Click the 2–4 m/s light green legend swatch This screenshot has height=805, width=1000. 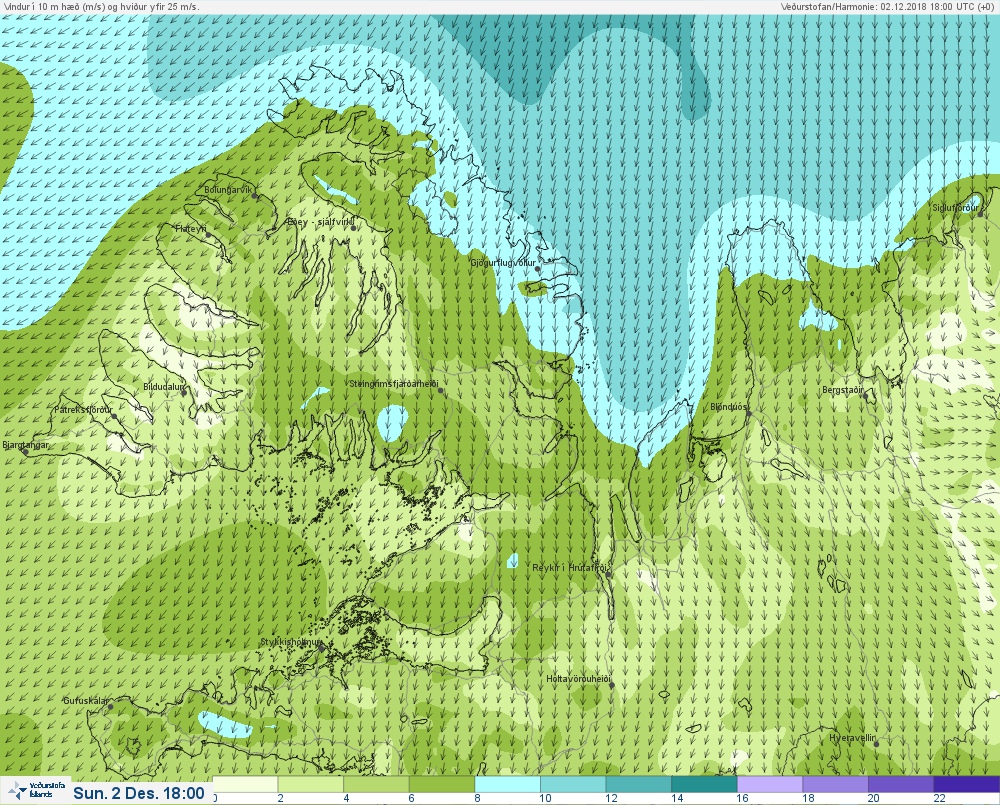click(311, 784)
